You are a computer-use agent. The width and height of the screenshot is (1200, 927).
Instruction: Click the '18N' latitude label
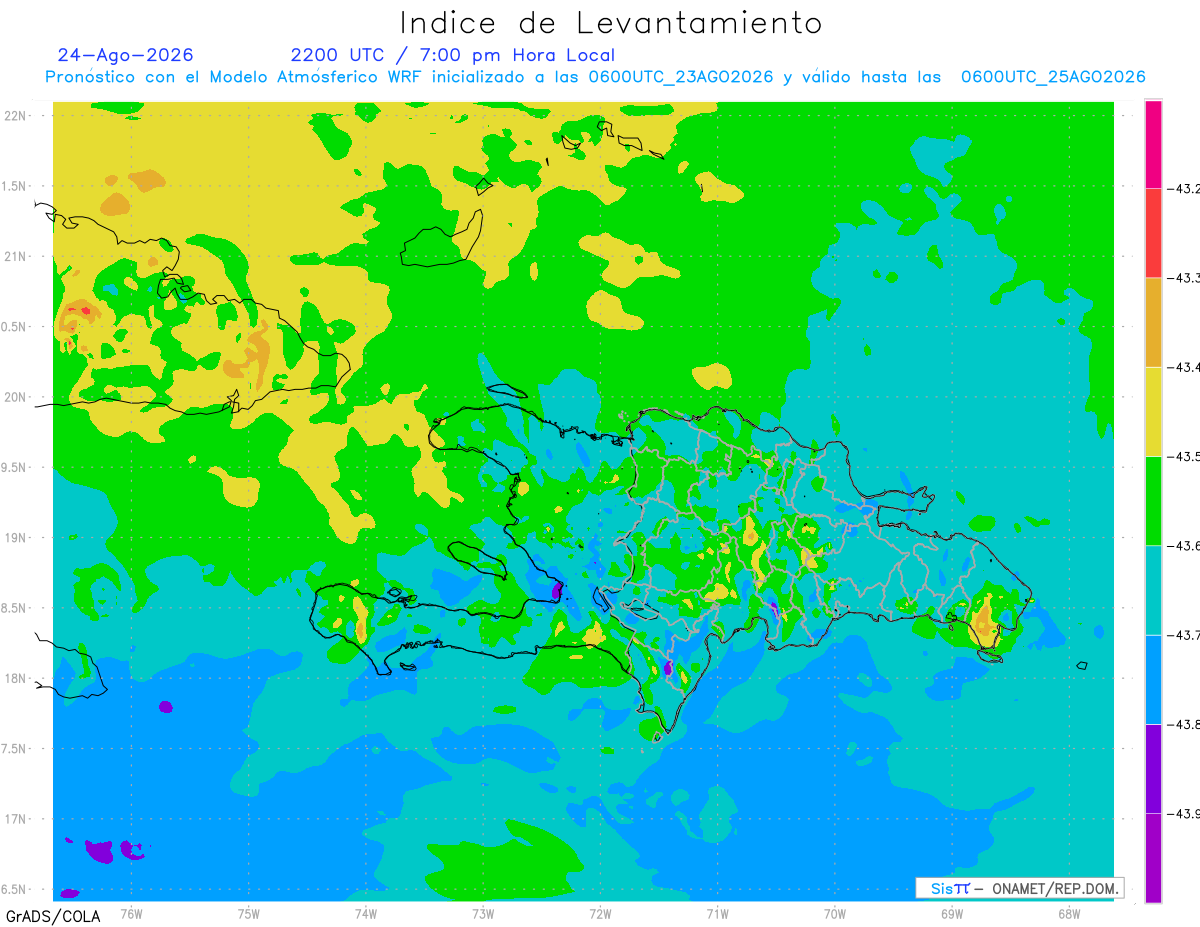[x=17, y=678]
